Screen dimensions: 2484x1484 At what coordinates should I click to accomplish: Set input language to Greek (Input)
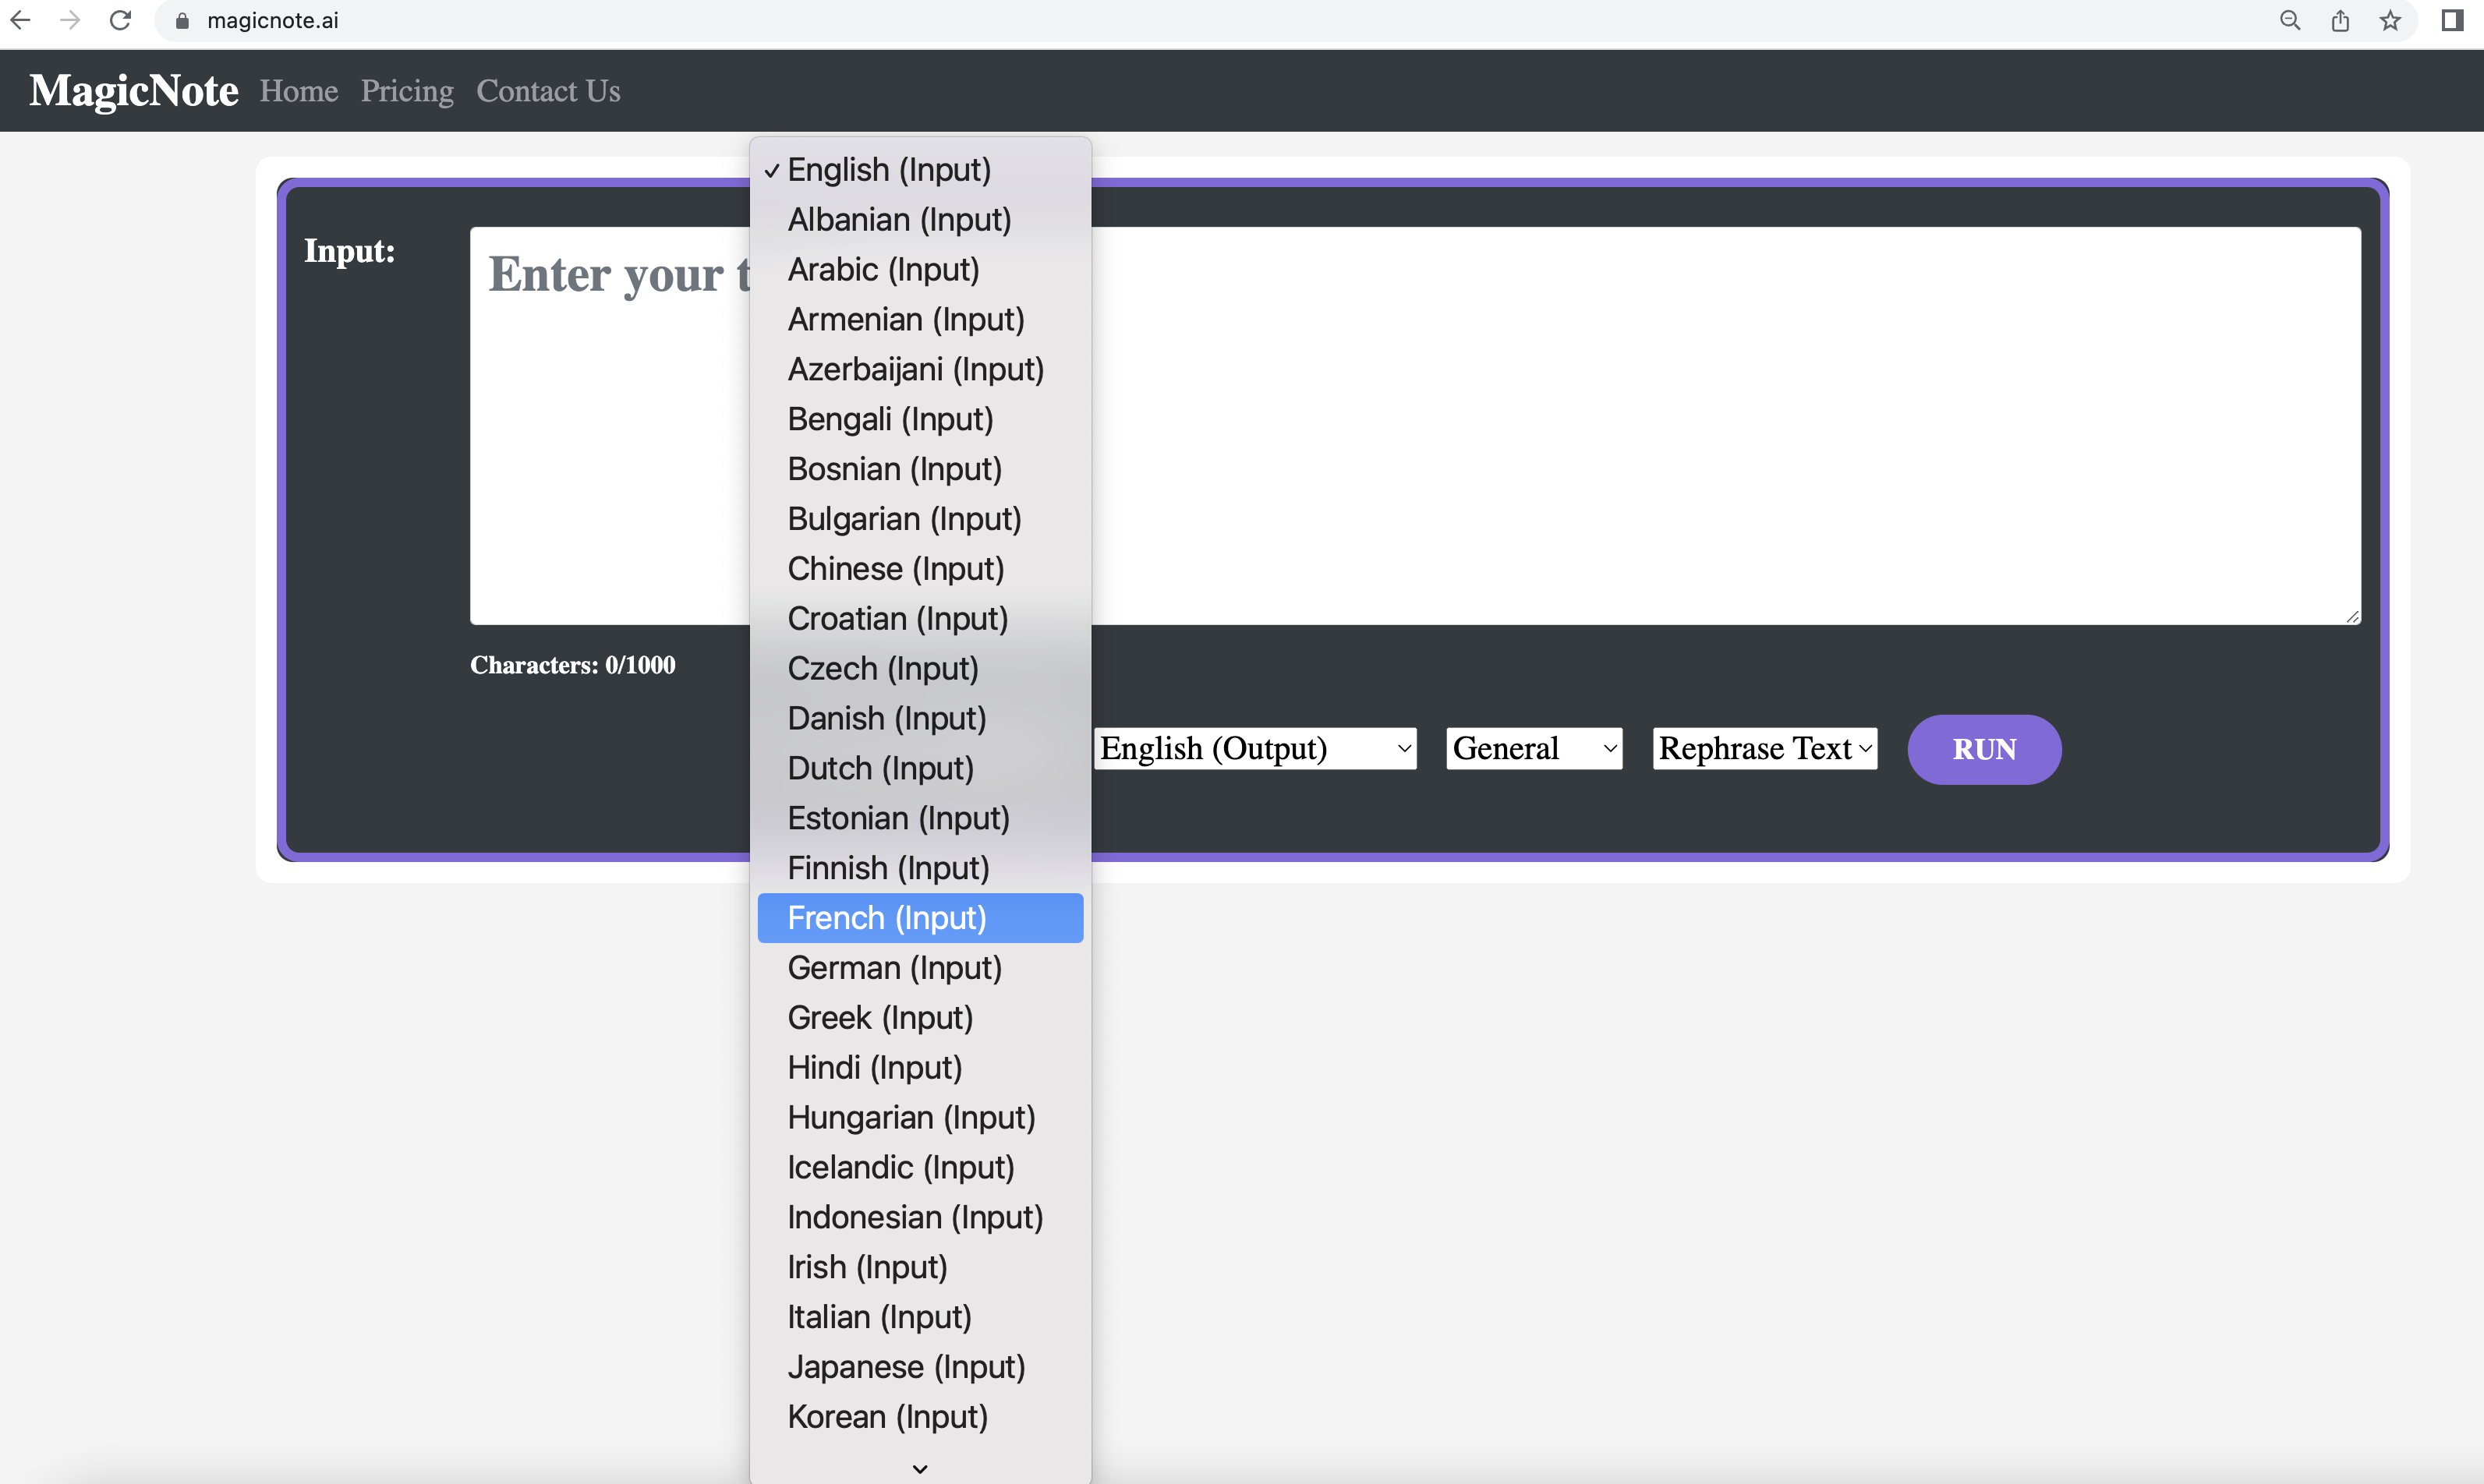pyautogui.click(x=920, y=1018)
